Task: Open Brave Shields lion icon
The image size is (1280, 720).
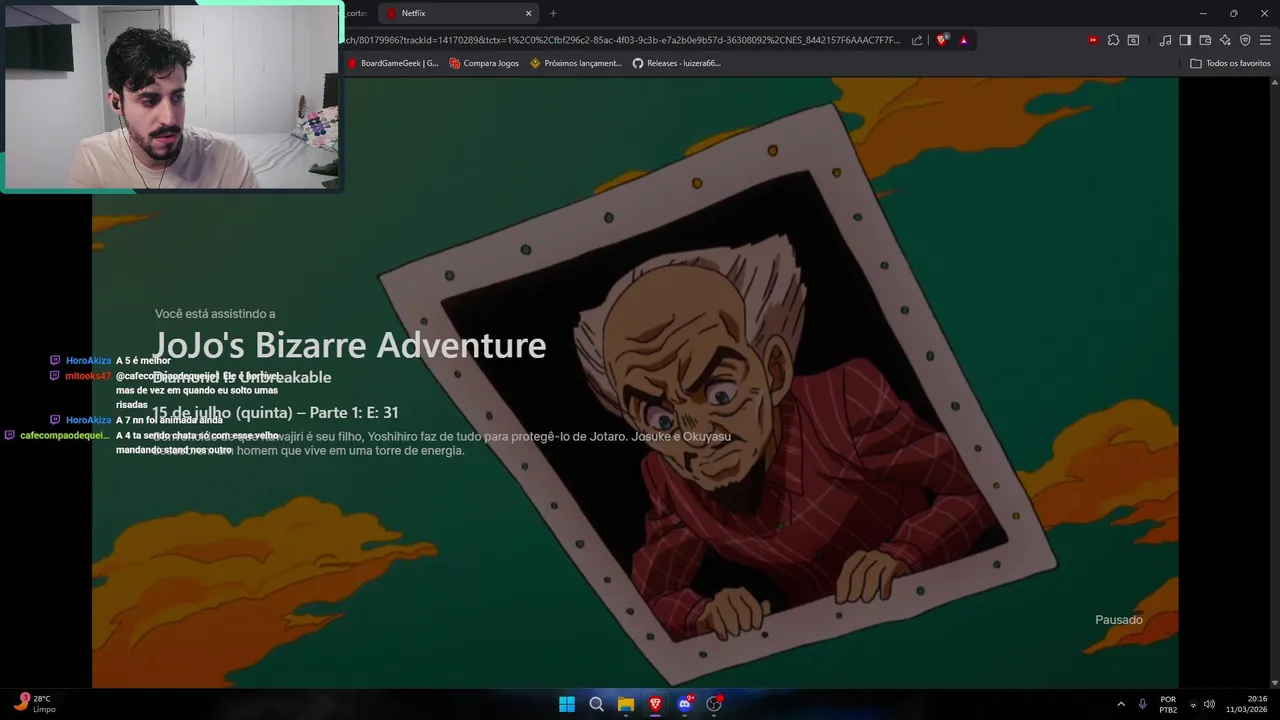Action: point(942,40)
